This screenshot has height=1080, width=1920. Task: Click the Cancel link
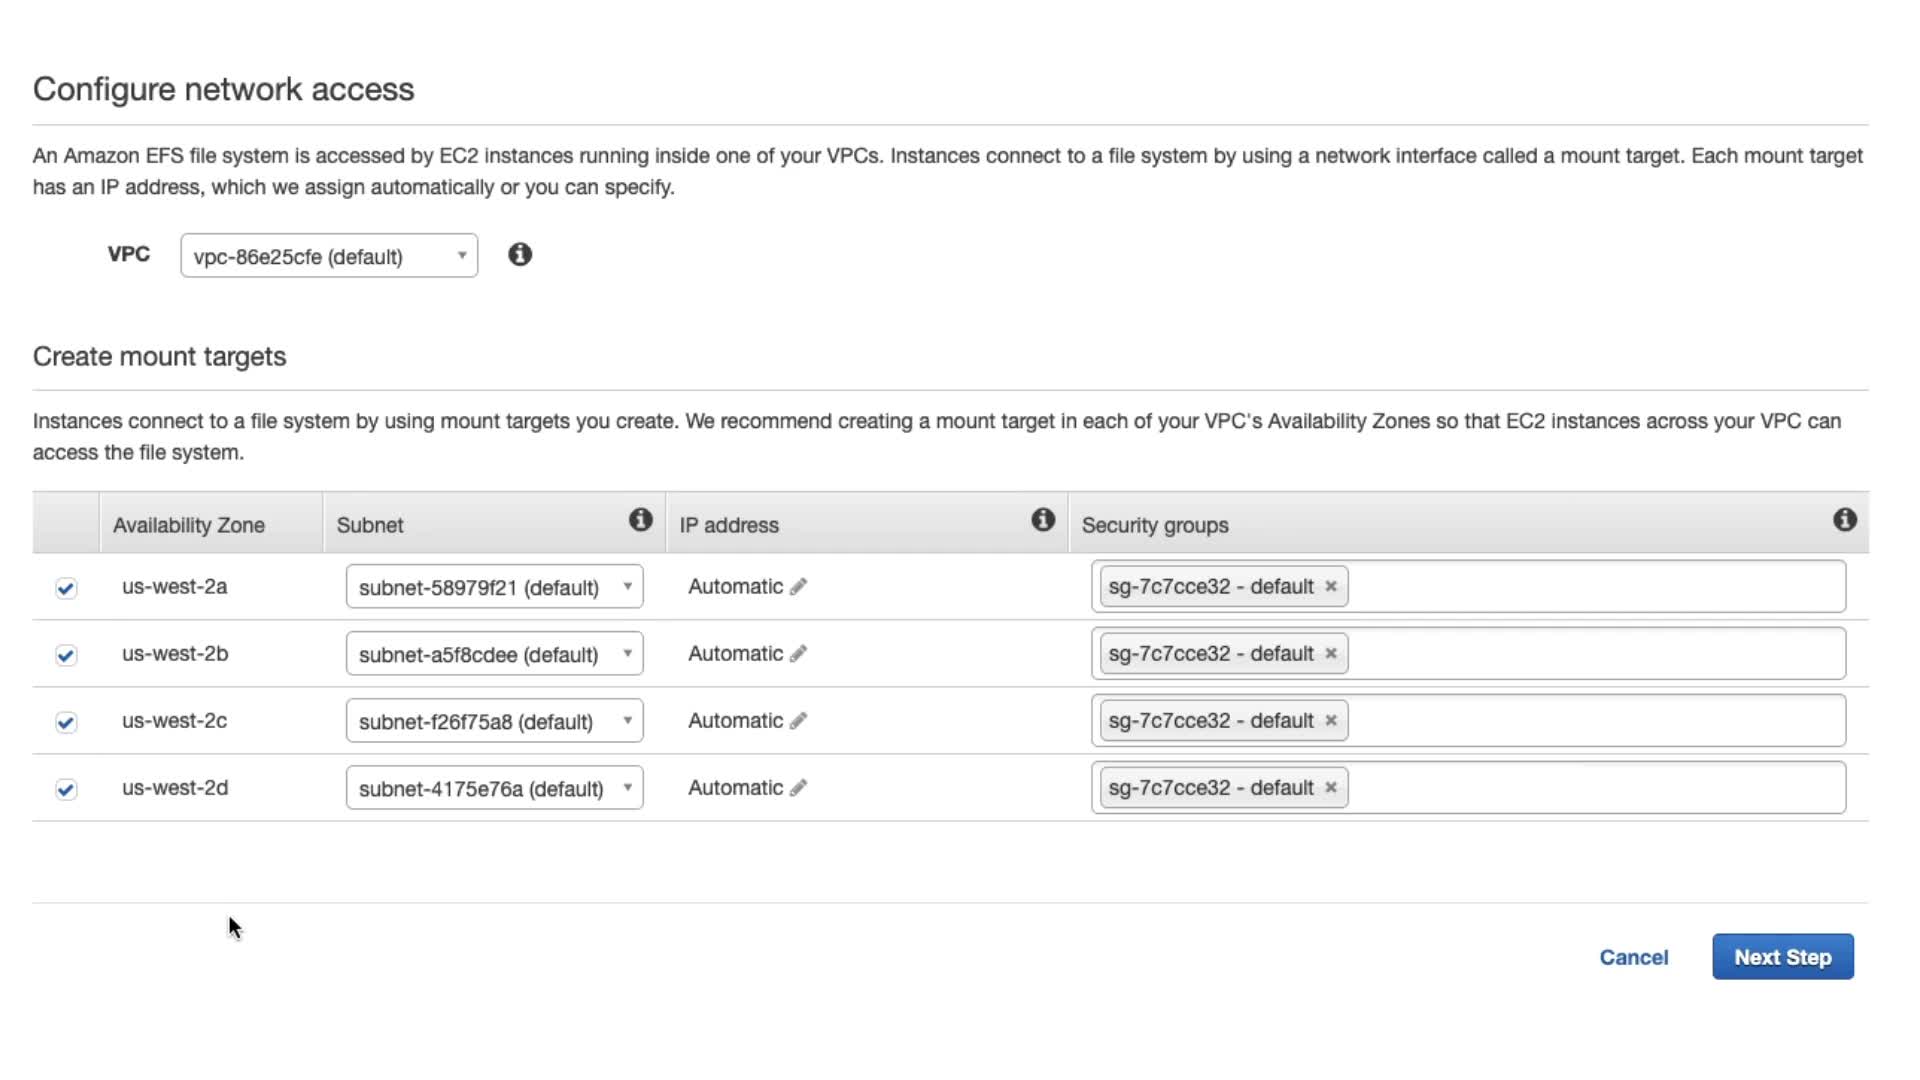click(1633, 957)
